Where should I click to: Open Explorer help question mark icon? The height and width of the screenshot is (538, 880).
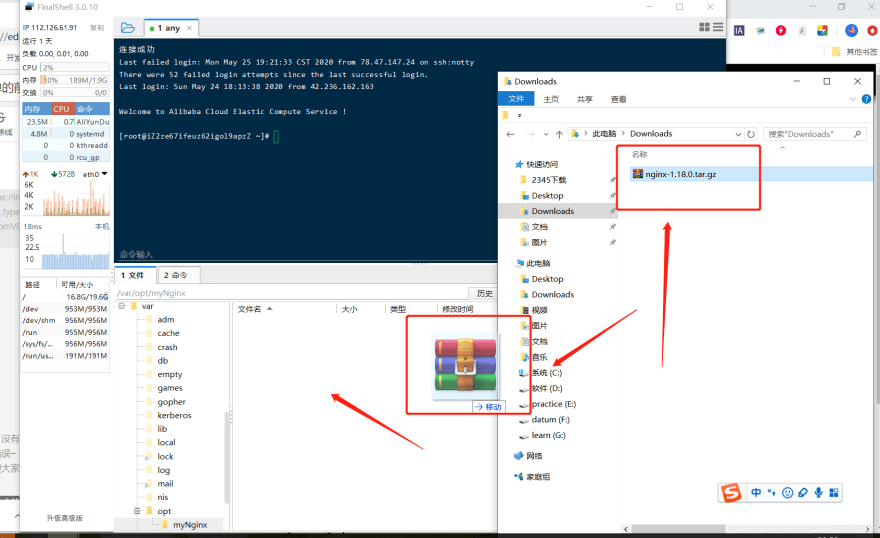867,99
